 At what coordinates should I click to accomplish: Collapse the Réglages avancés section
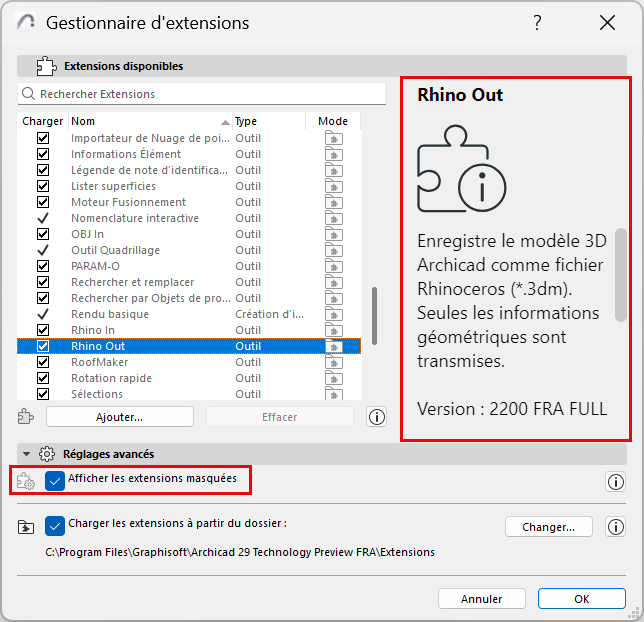tap(26, 454)
